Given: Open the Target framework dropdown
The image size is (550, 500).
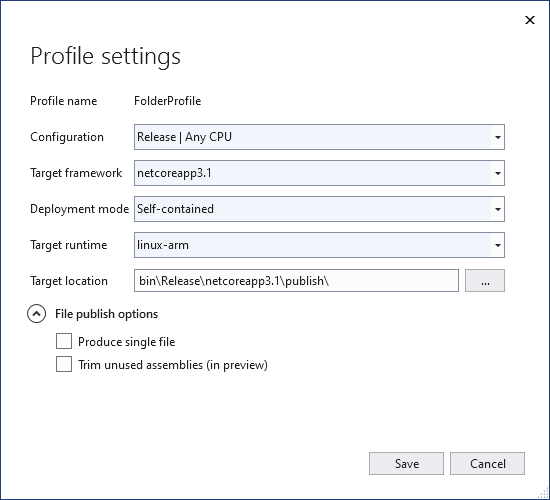Looking at the screenshot, I should click(x=319, y=173).
